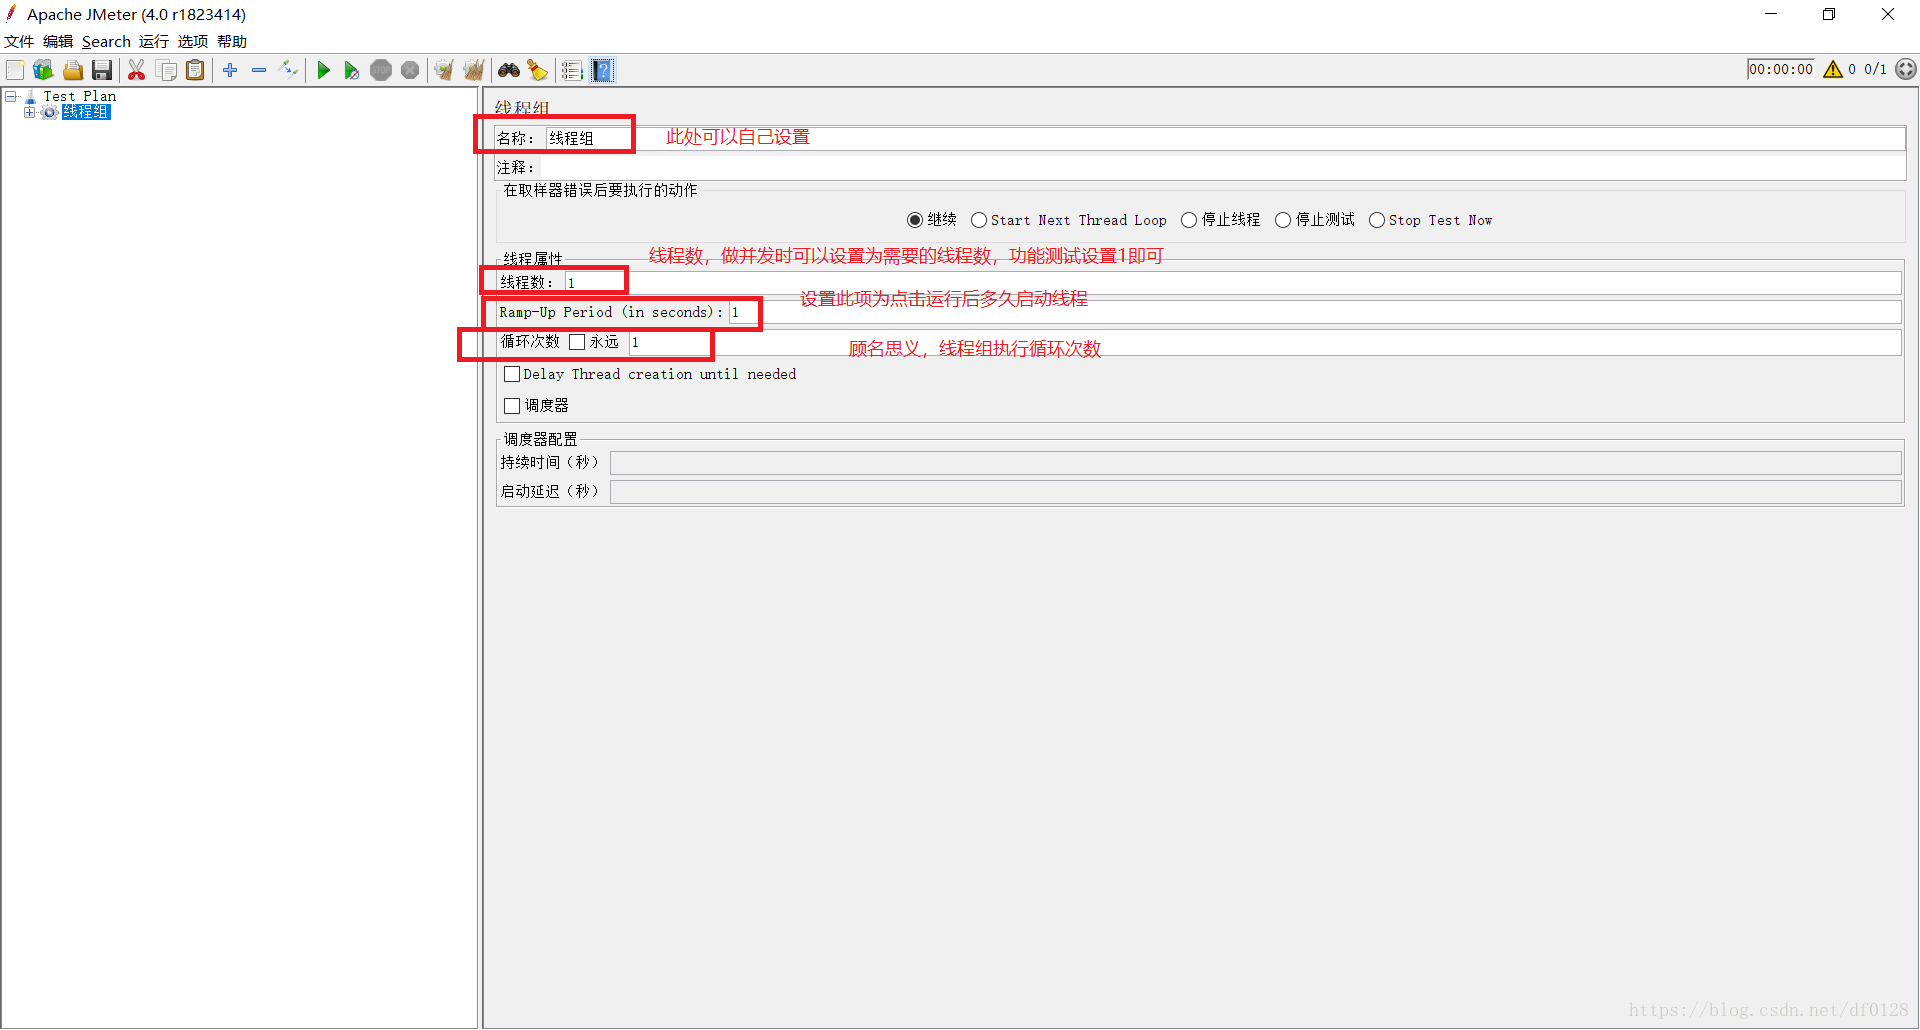Check the 永远 loop forever checkbox

click(577, 342)
